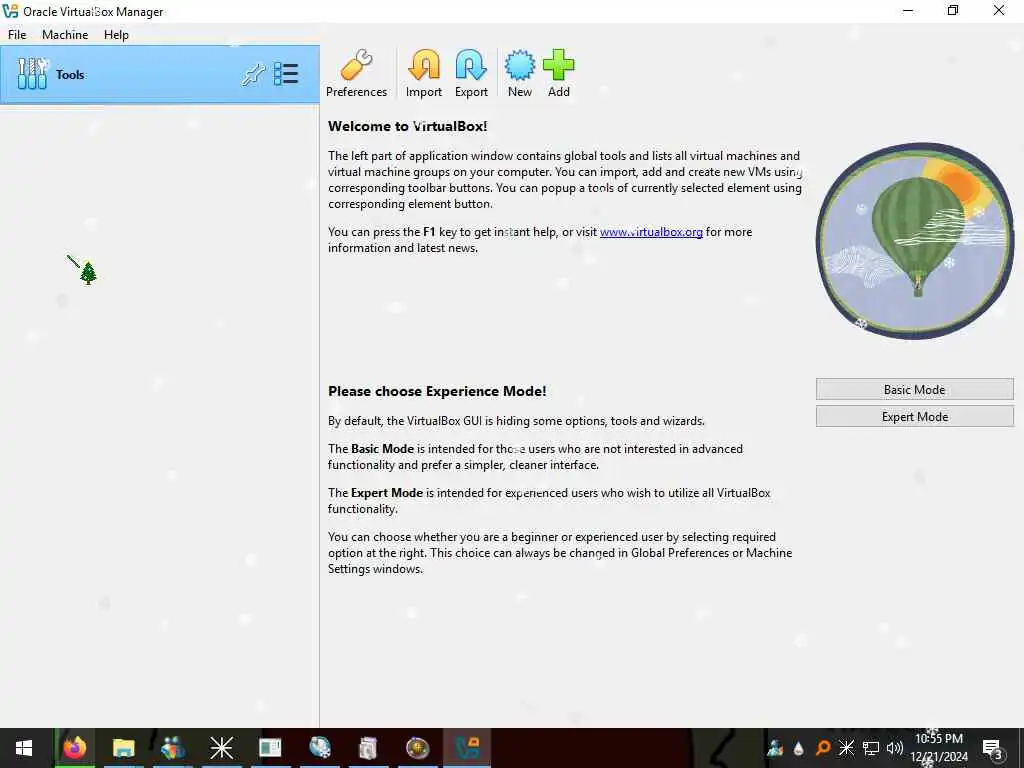
Task: Click 'Please choose Experience Mode!' heading
Action: click(x=437, y=391)
